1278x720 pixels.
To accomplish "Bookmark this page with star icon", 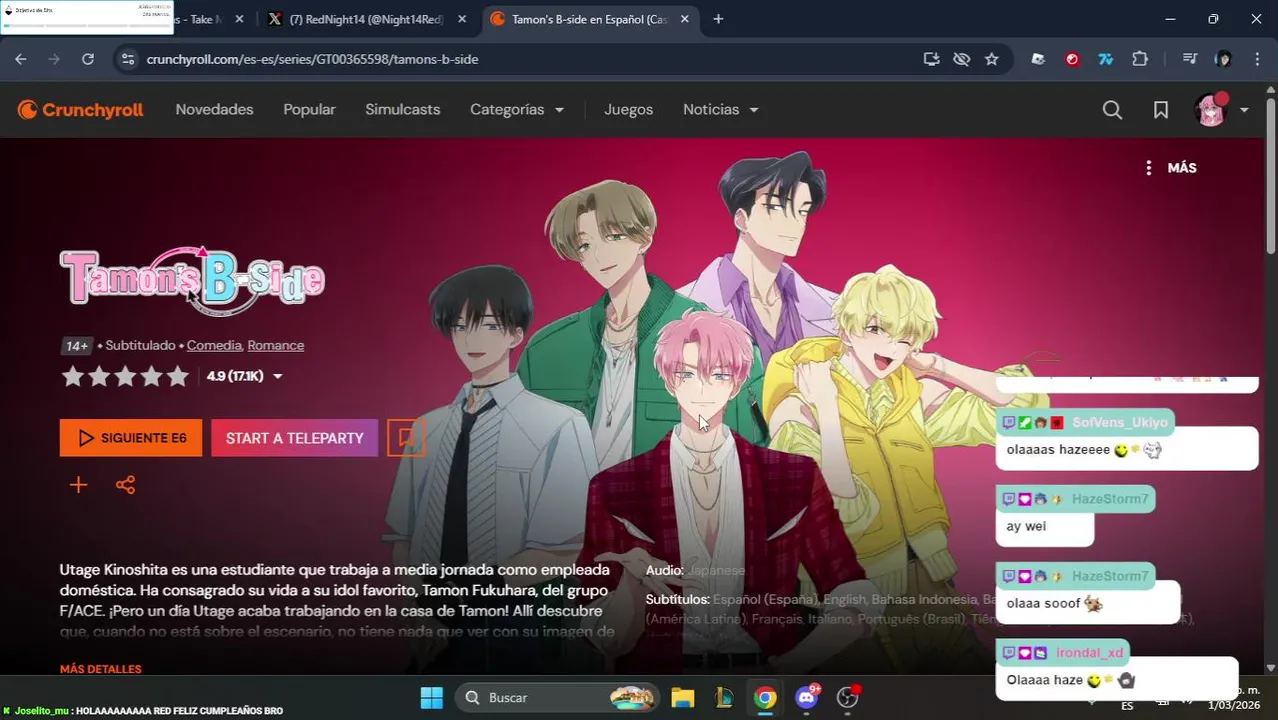I will [x=992, y=59].
